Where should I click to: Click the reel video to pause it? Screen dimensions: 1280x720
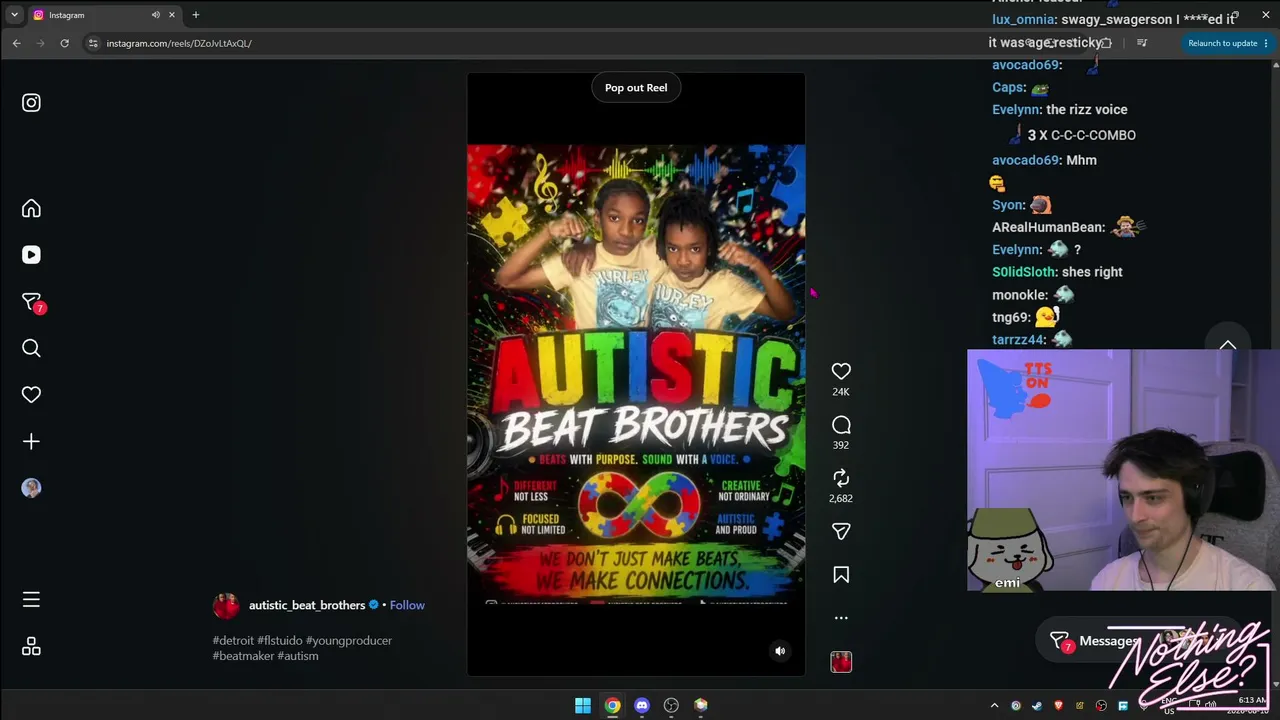click(636, 374)
